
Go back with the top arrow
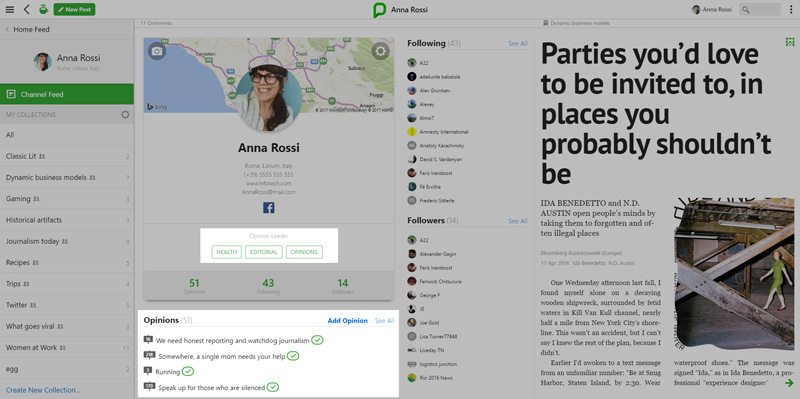click(27, 9)
